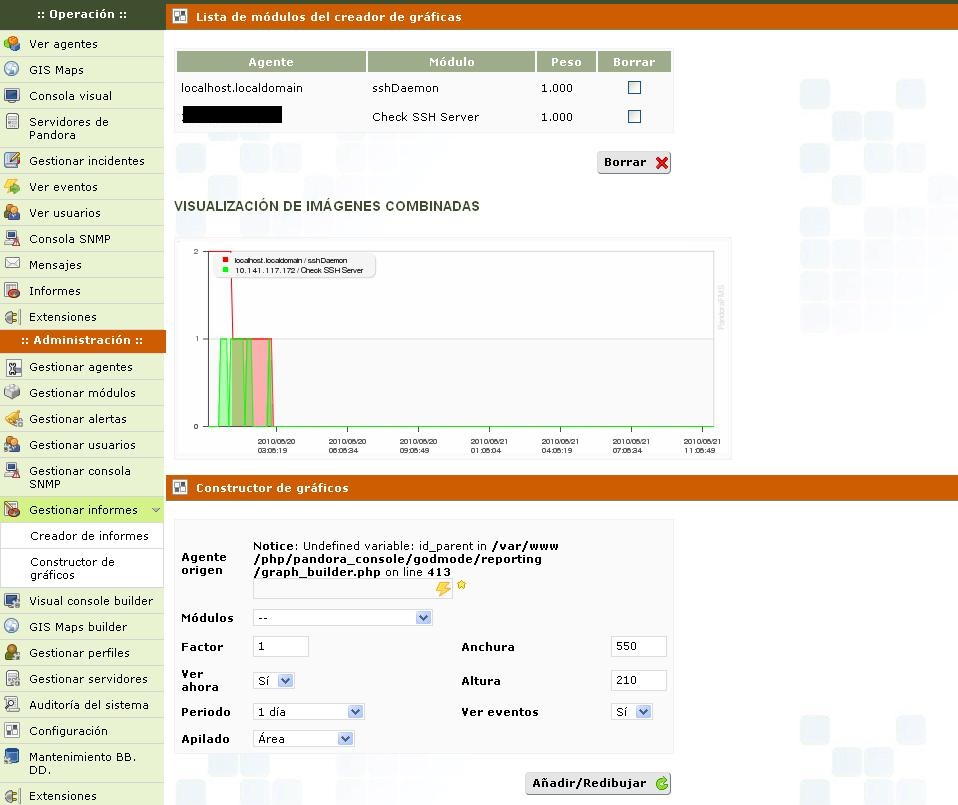Image resolution: width=958 pixels, height=805 pixels.
Task: Click the GIS Maps globe icon
Action: 12,70
